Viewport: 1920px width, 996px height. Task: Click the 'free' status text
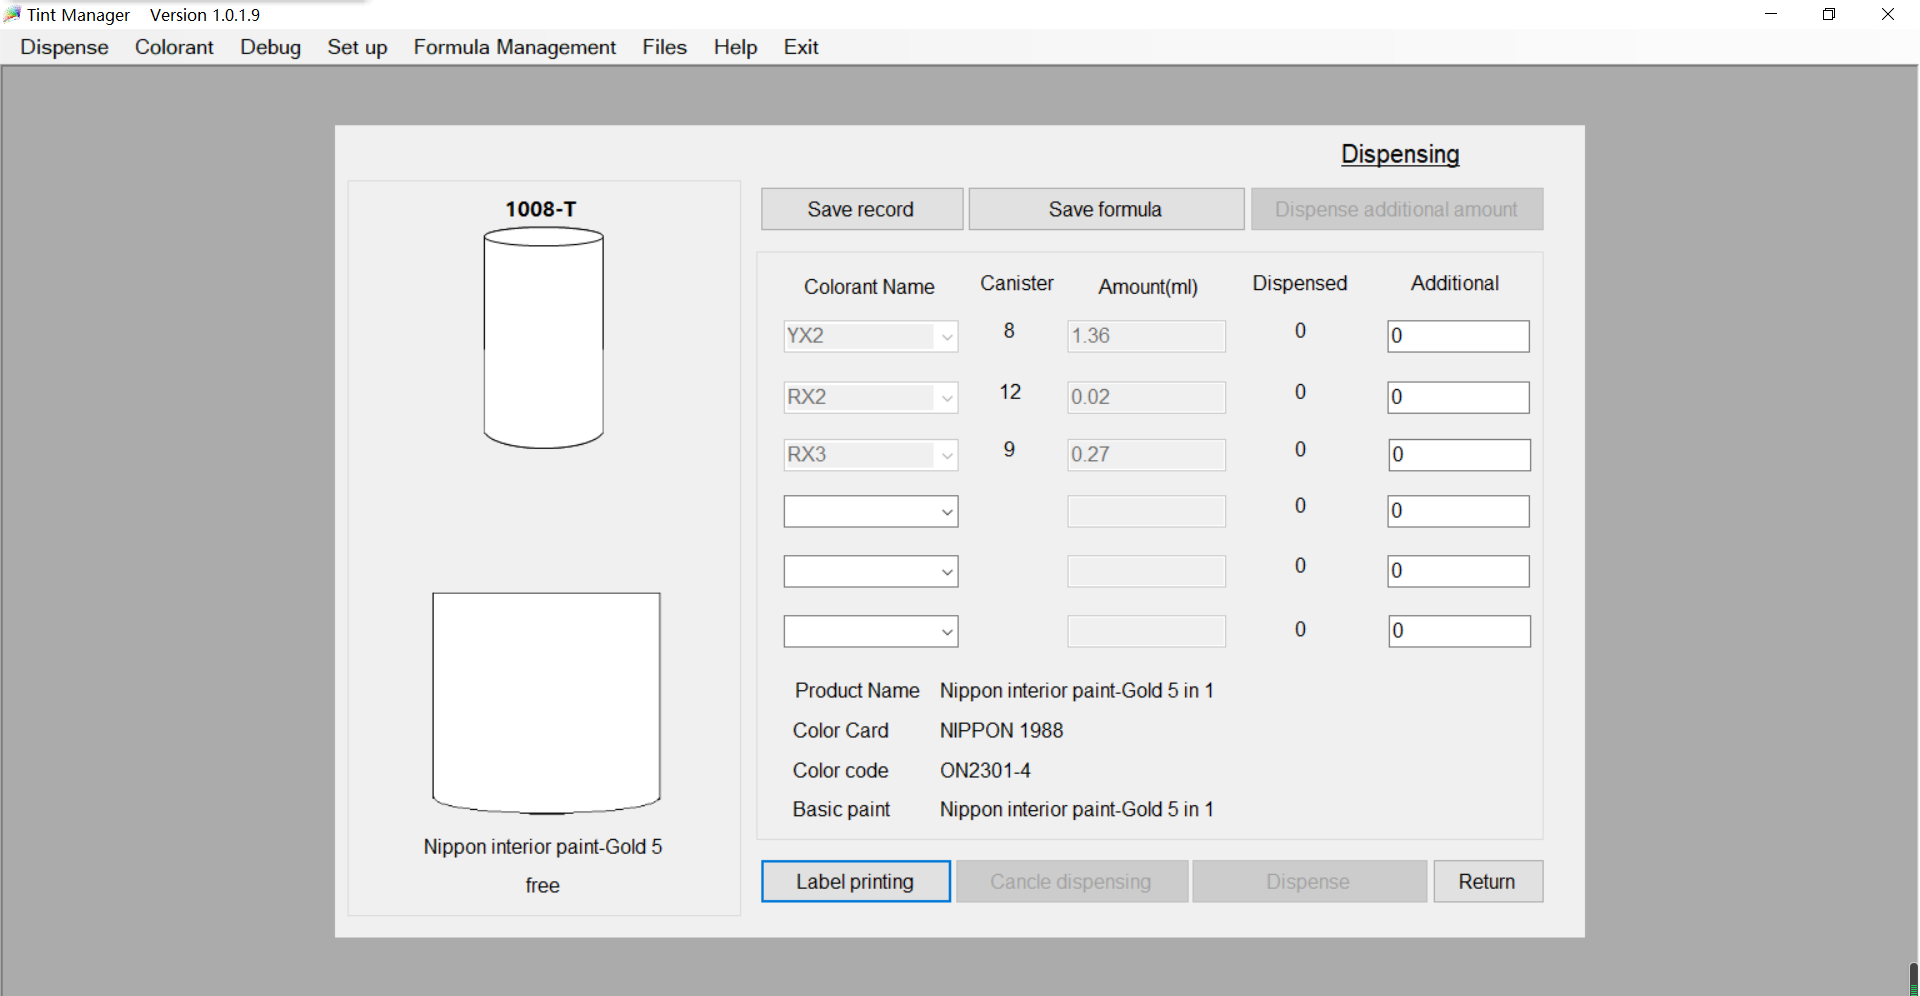tap(542, 886)
